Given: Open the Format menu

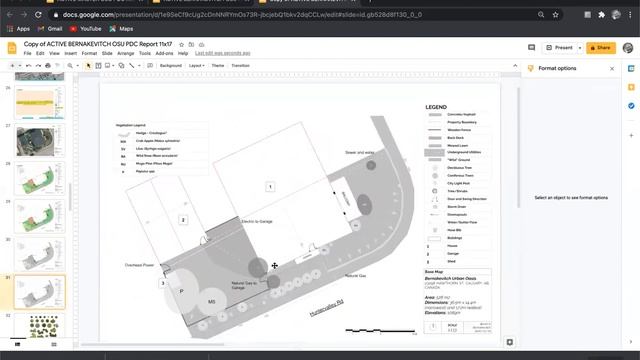Looking at the screenshot, I should [x=89, y=53].
